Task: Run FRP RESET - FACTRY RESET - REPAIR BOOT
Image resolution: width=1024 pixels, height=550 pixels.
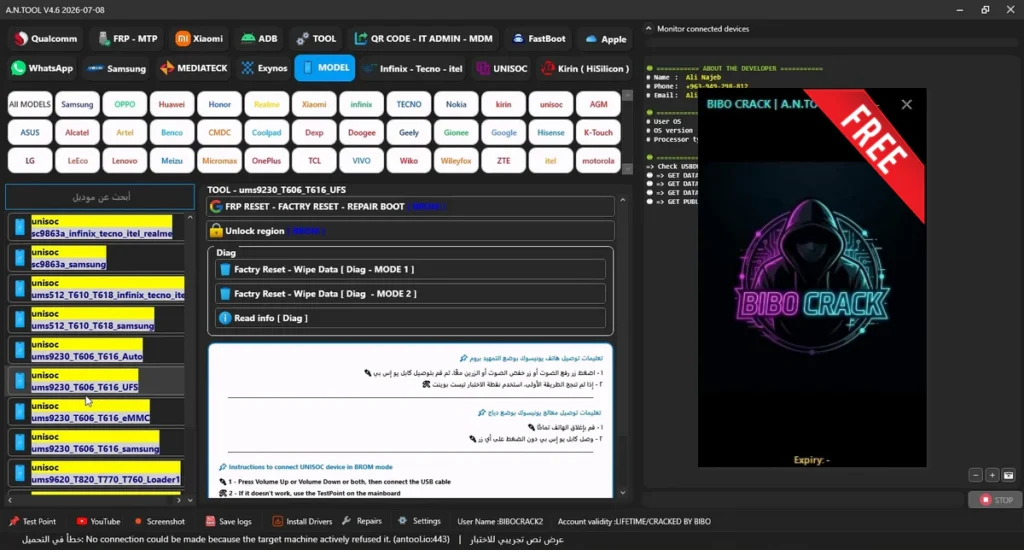Action: click(411, 206)
